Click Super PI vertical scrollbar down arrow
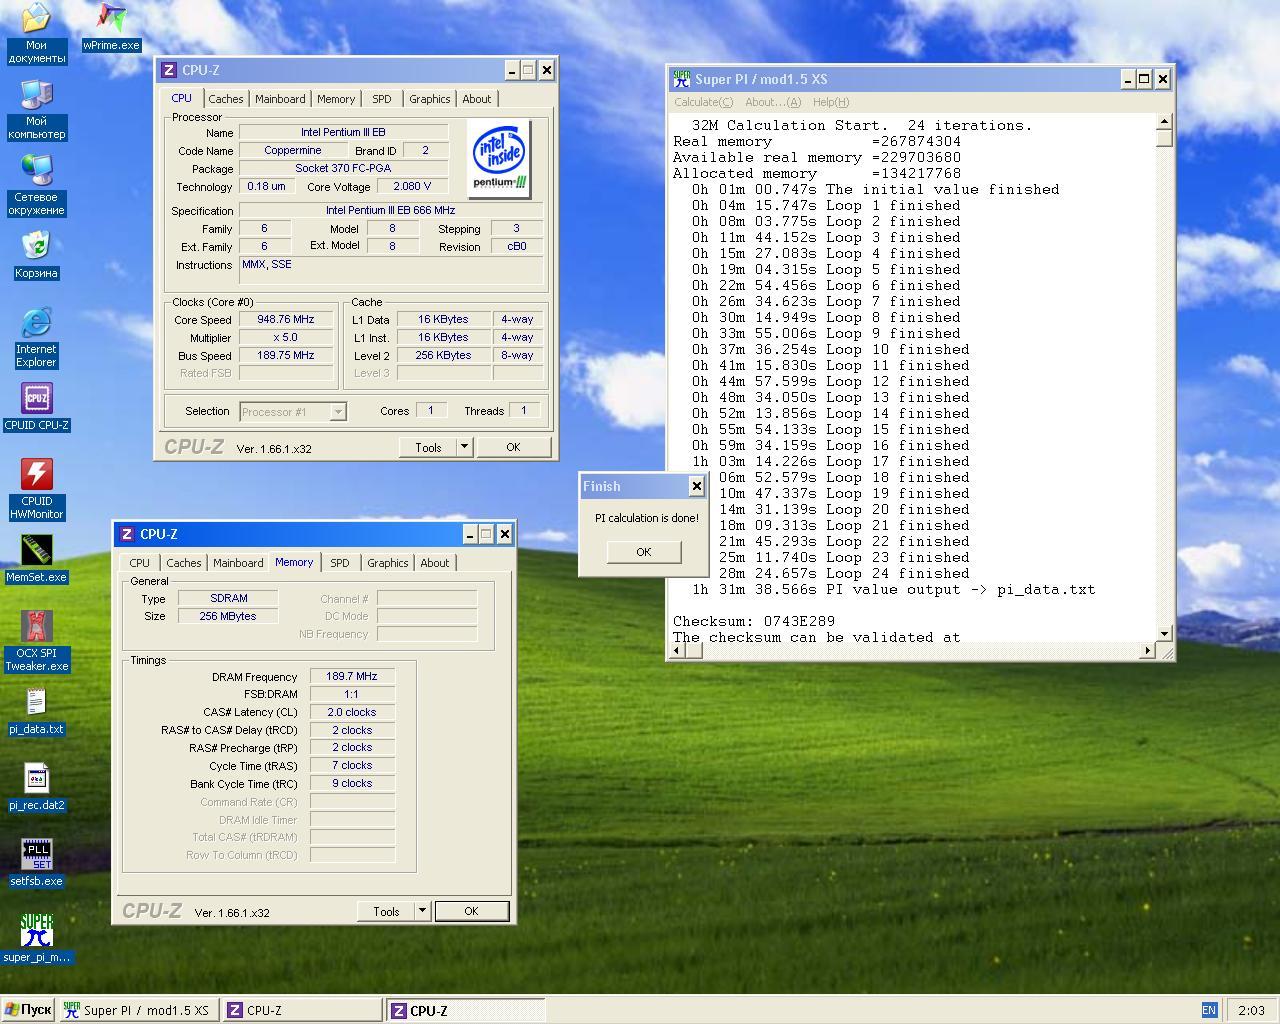 [1164, 634]
